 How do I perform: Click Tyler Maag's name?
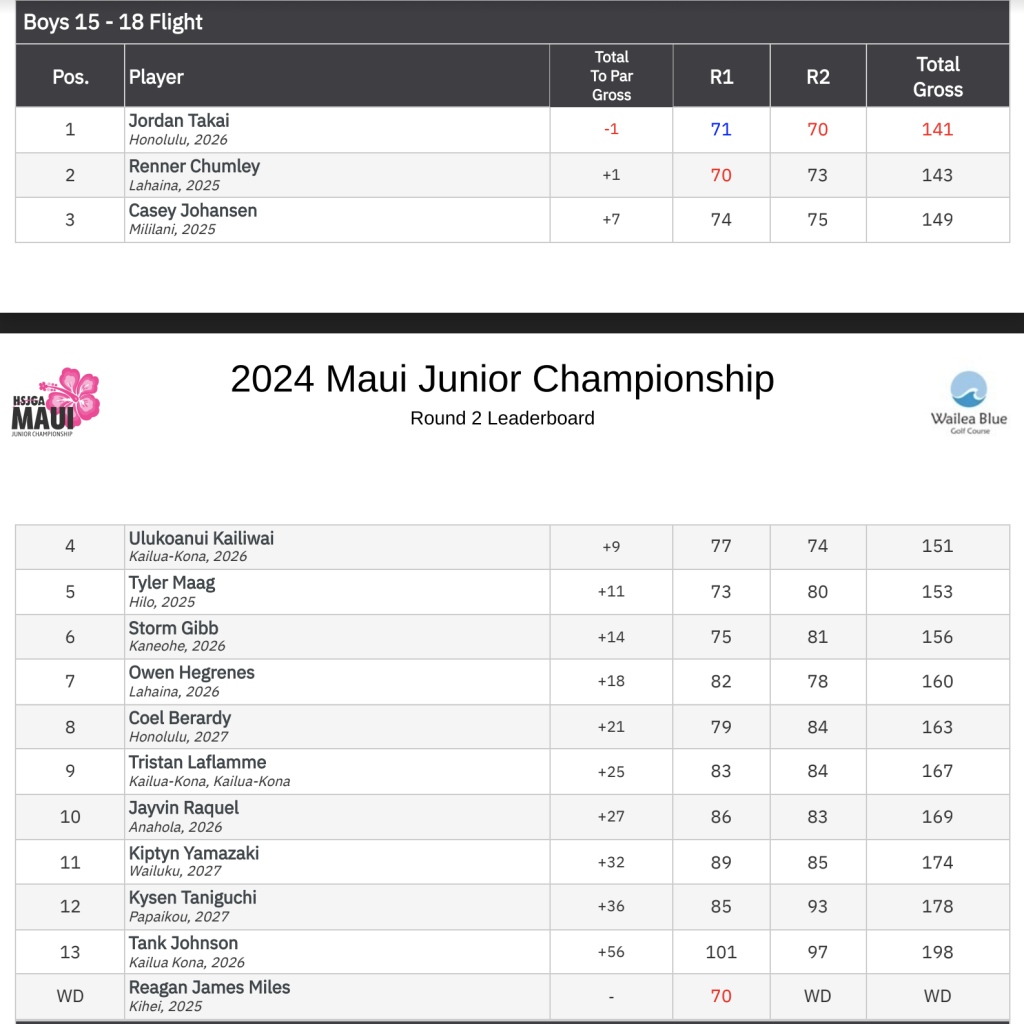coord(172,583)
